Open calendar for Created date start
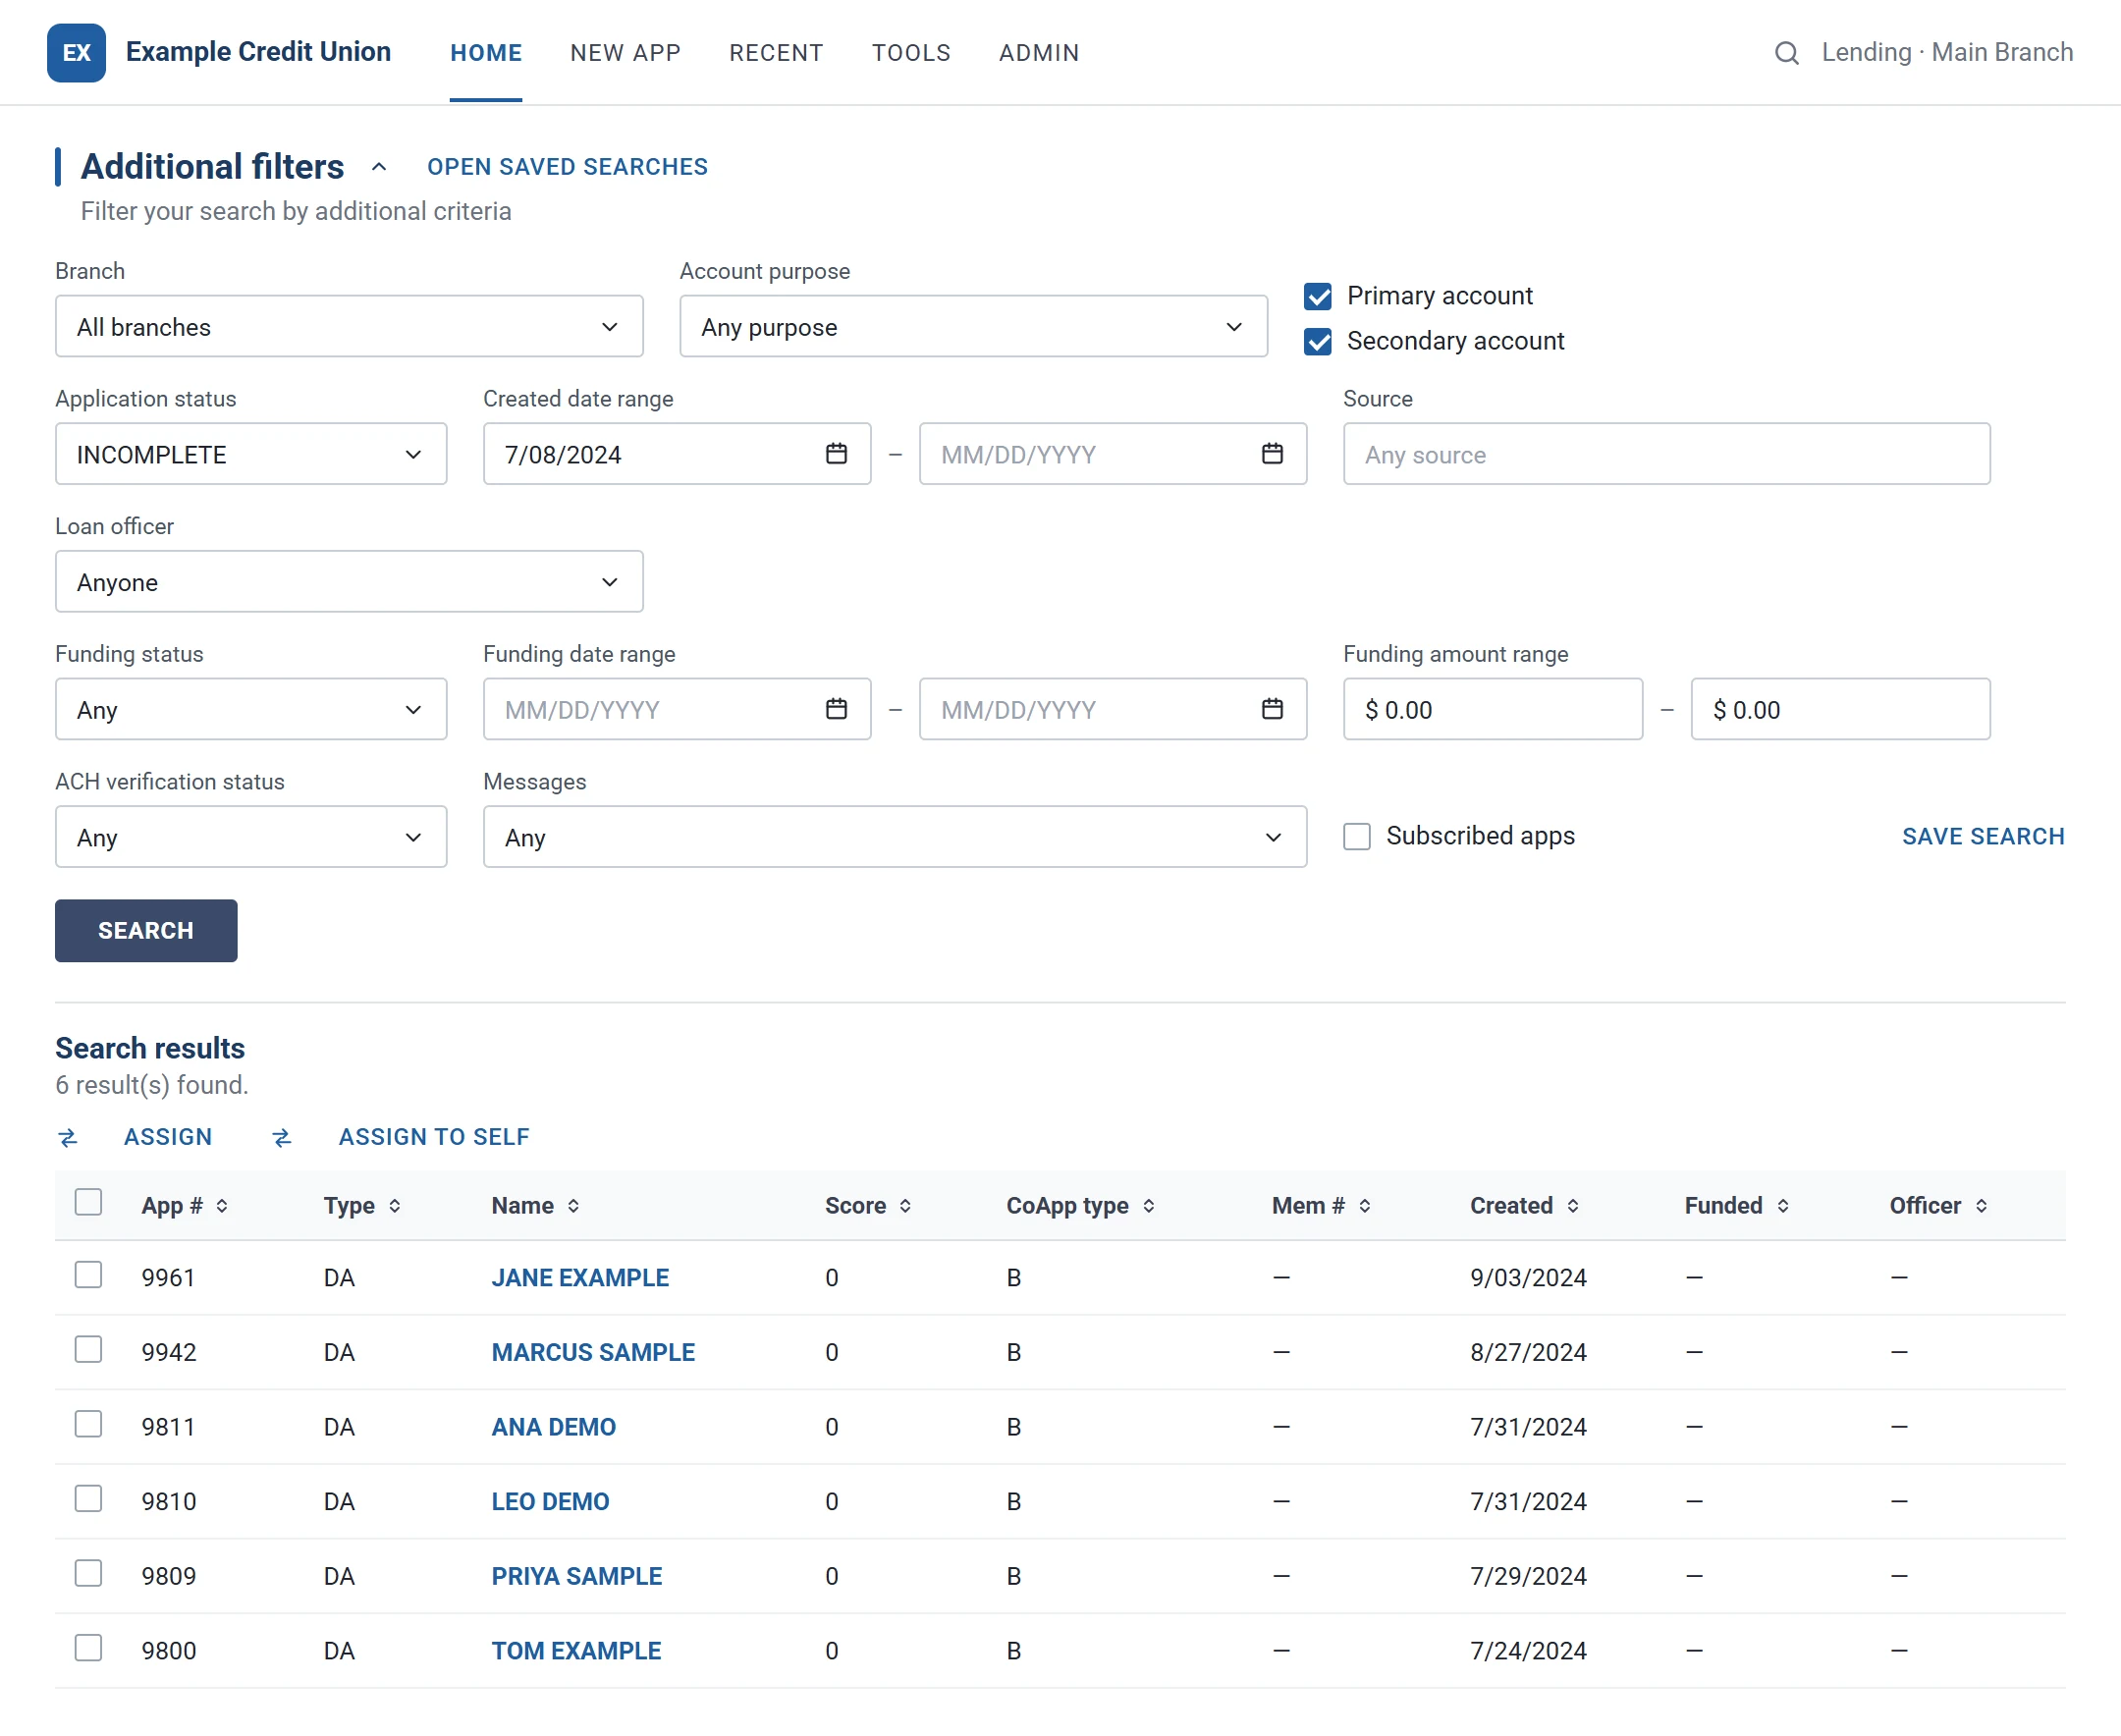Image resolution: width=2121 pixels, height=1736 pixels. pos(836,454)
